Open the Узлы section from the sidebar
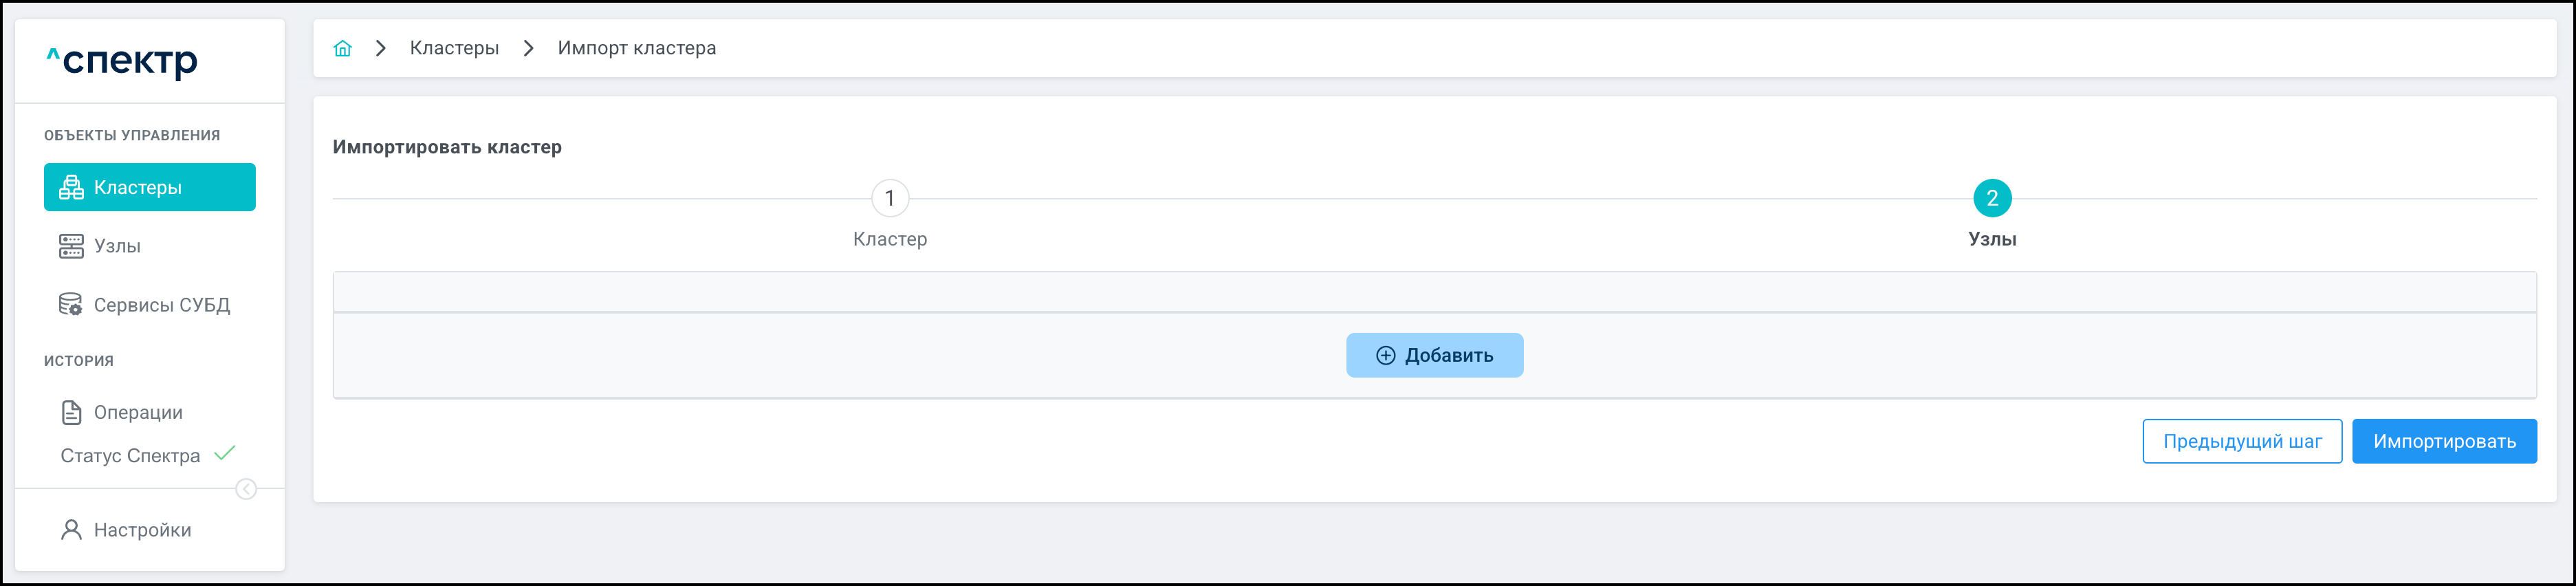The image size is (2576, 586). pos(117,246)
